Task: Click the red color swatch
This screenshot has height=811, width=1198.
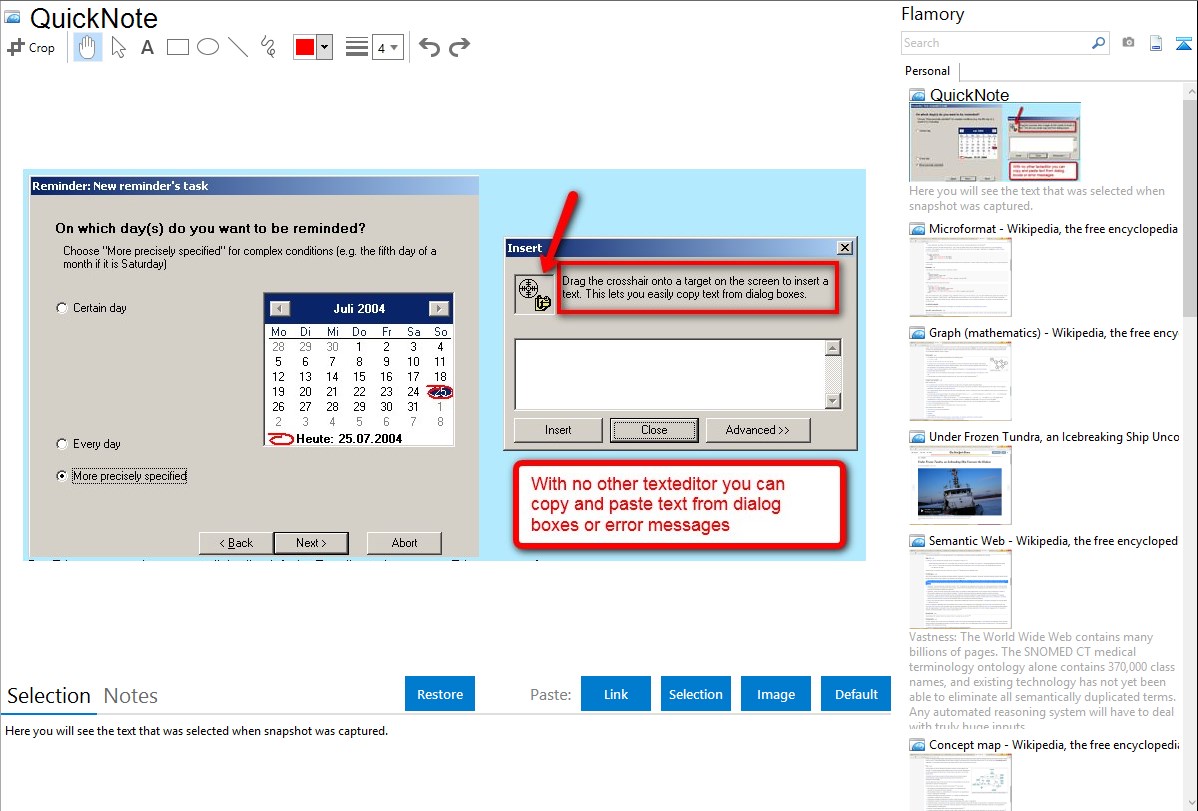Action: 305,47
